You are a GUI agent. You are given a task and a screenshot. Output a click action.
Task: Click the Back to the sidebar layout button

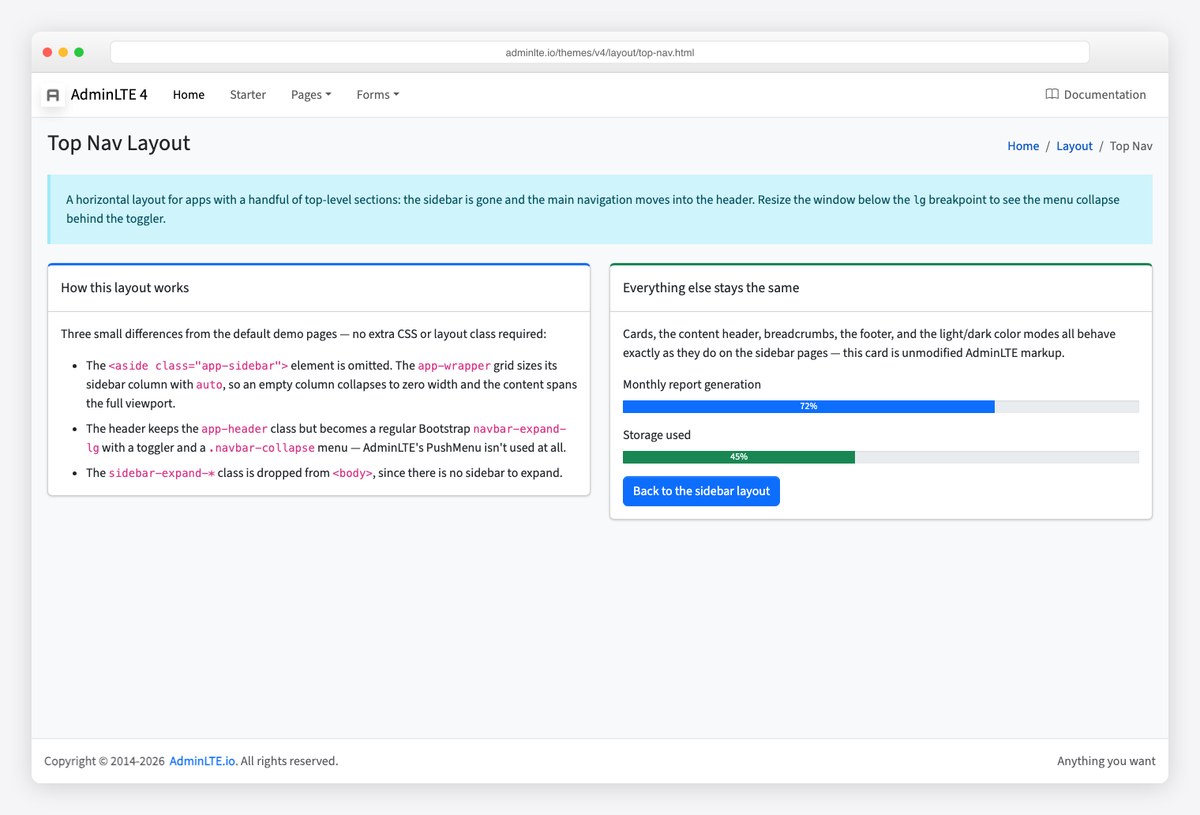(701, 491)
